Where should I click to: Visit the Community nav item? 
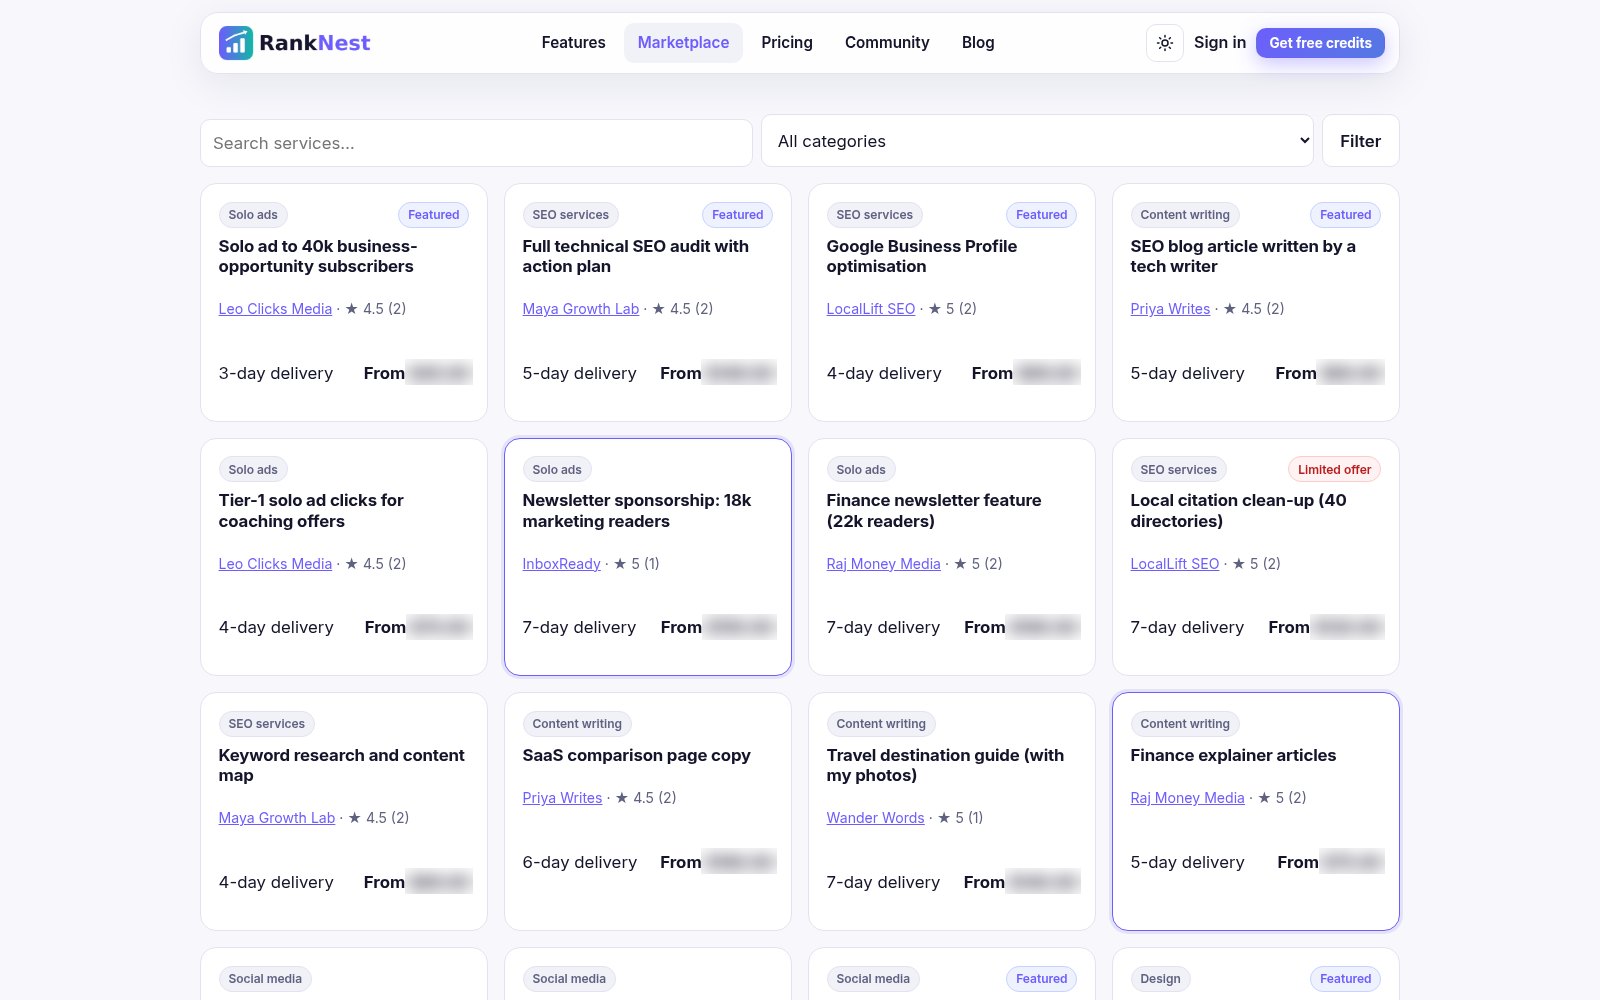click(887, 43)
